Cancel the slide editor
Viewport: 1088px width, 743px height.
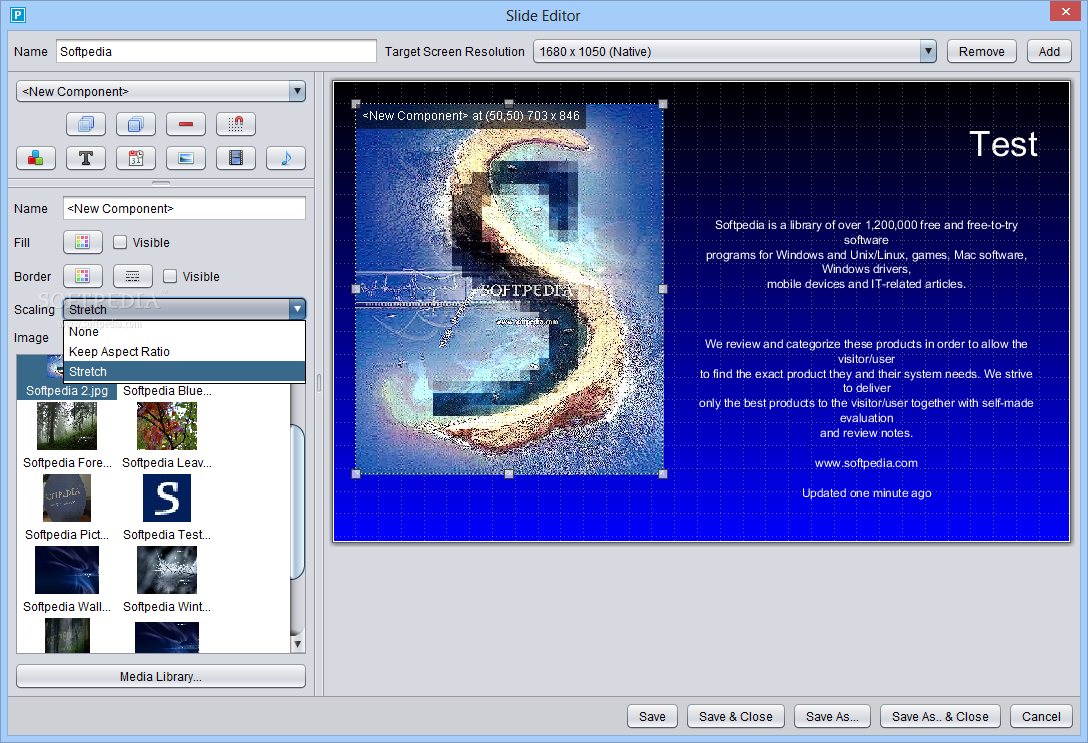(x=1041, y=717)
